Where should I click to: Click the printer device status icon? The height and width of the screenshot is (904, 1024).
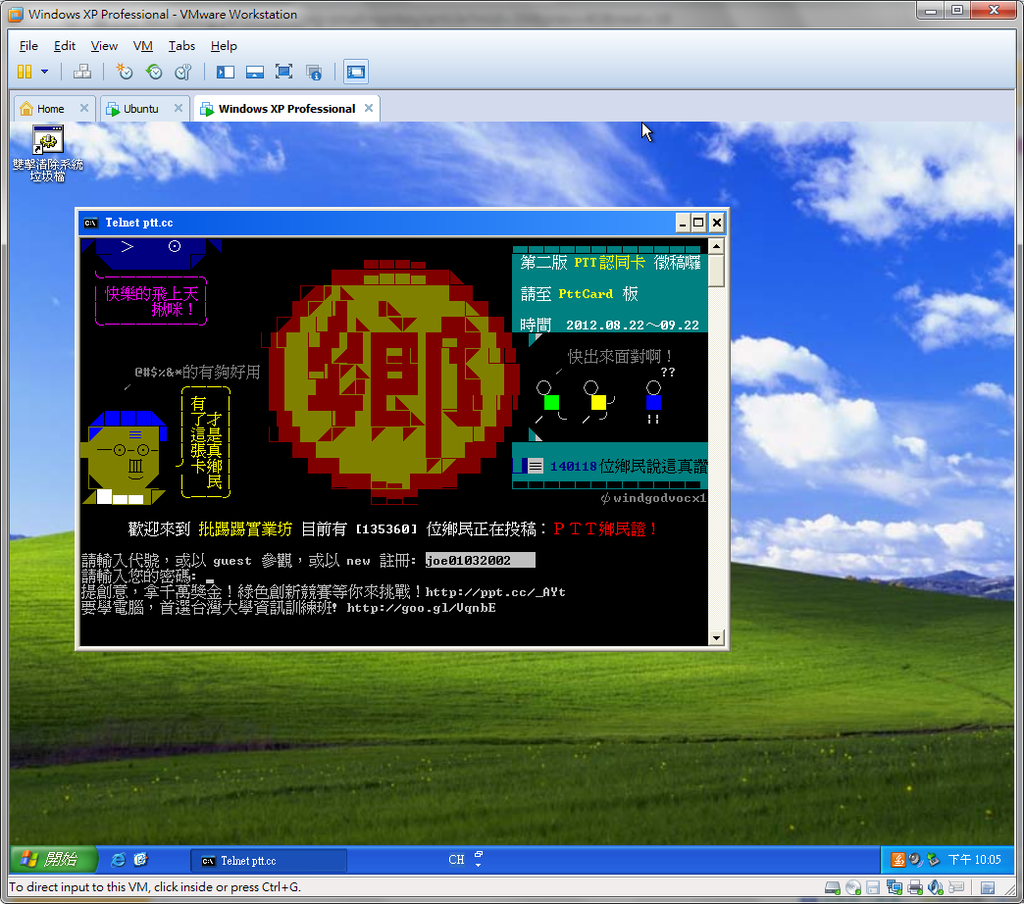tap(915, 888)
